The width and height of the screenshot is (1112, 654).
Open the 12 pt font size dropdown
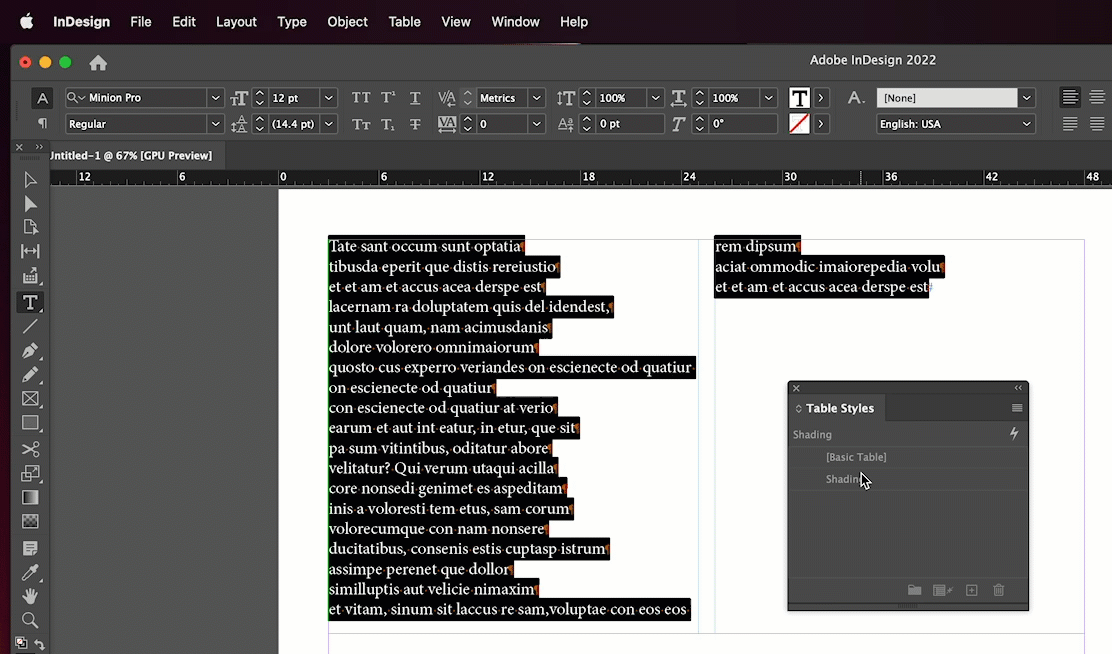pyautogui.click(x=328, y=98)
